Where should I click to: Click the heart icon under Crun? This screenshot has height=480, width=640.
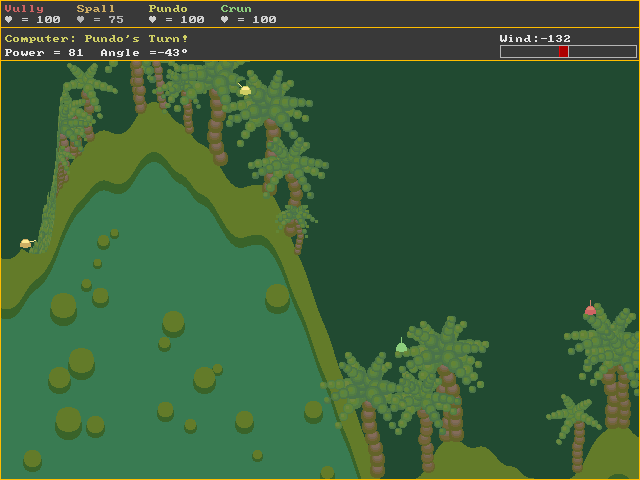224,19
